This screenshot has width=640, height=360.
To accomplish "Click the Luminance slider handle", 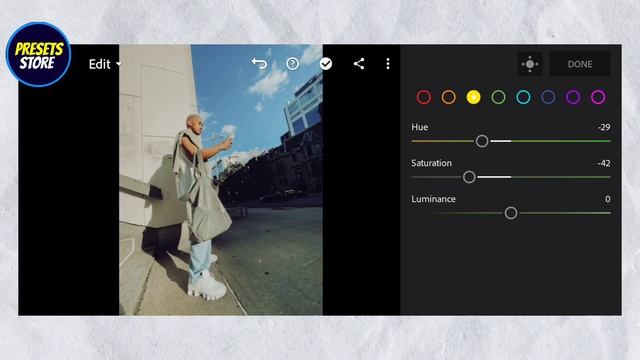I will pos(511,213).
